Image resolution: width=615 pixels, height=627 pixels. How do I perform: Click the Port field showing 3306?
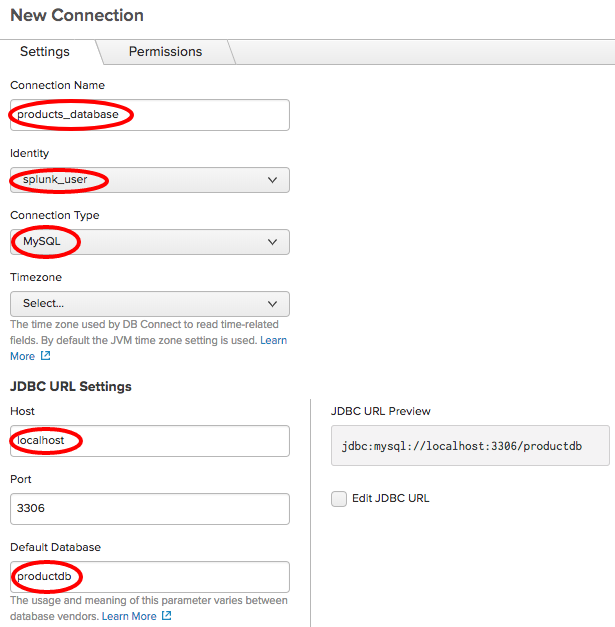(150, 509)
